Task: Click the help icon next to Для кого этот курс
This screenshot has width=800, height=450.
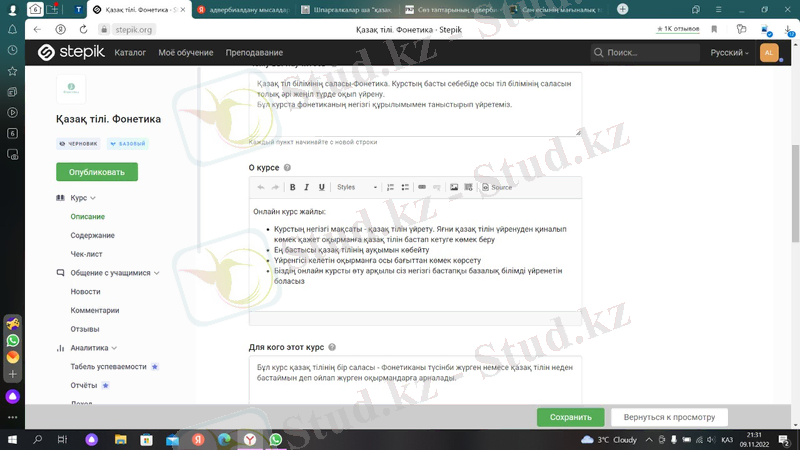Action: click(332, 347)
